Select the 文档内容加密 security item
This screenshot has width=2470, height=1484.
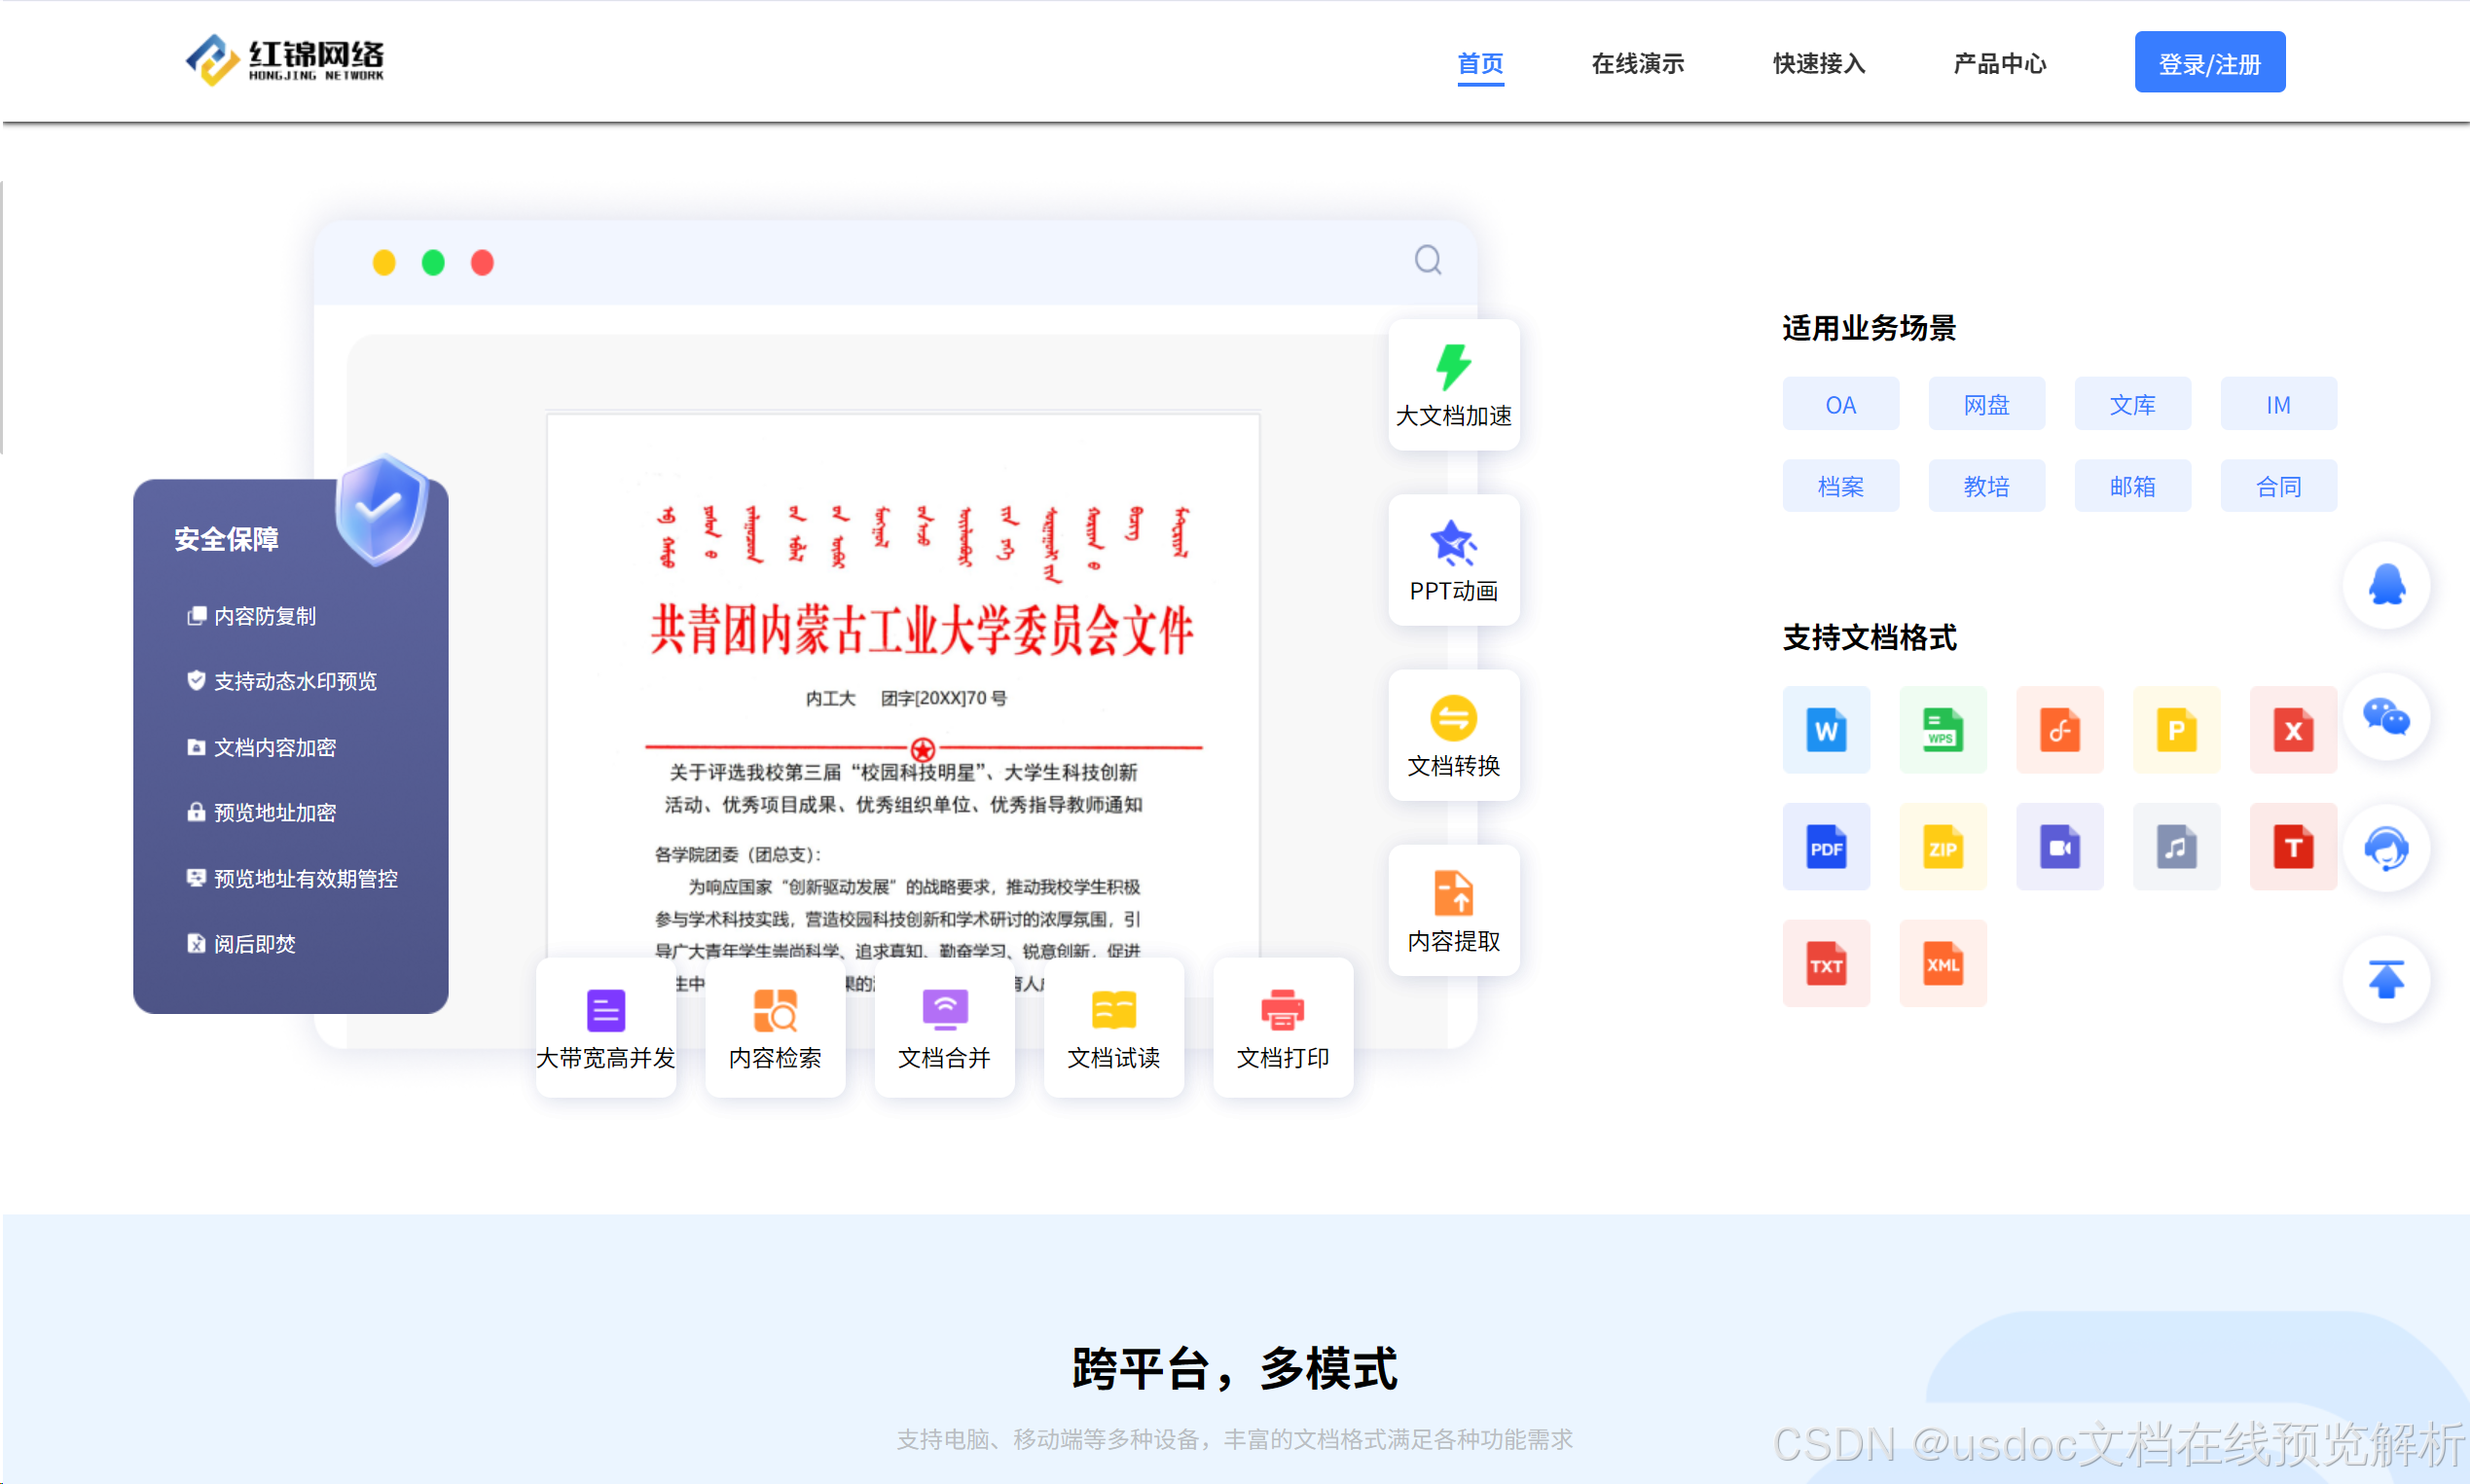tap(273, 747)
